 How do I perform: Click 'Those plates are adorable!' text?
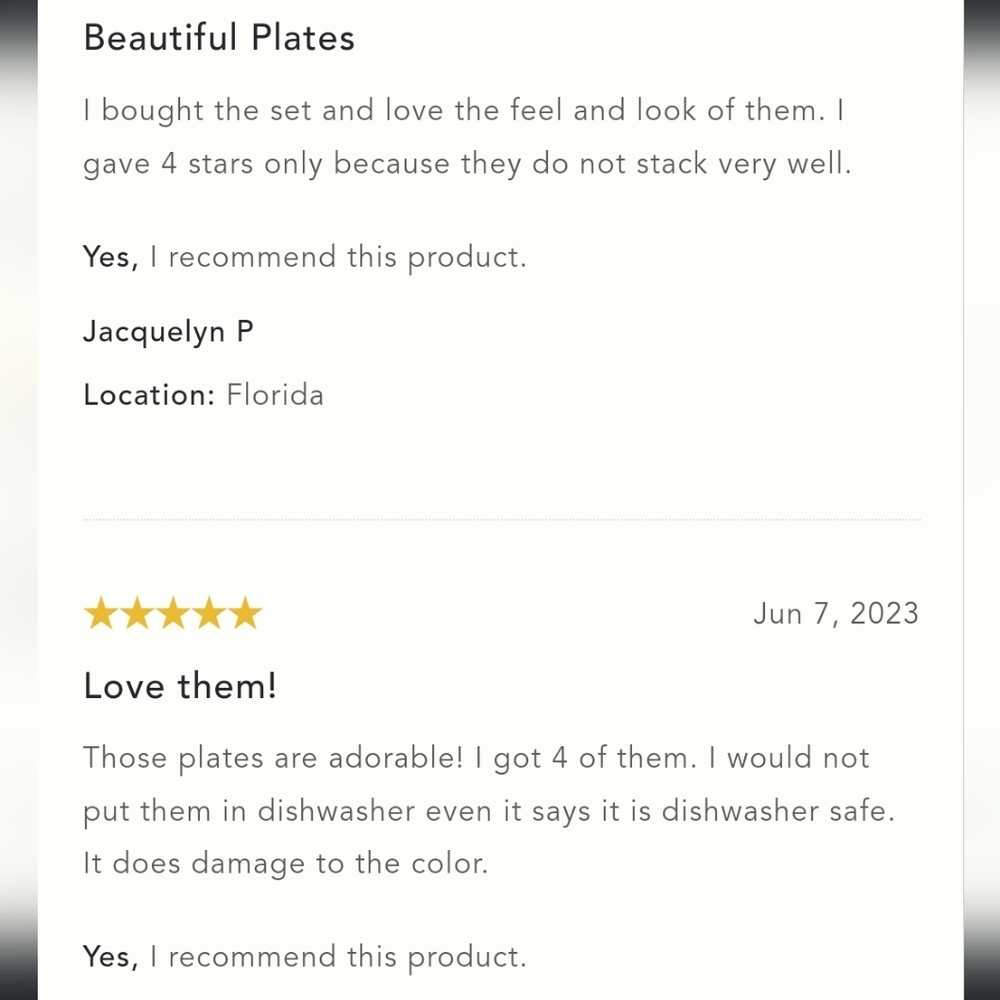(x=273, y=758)
